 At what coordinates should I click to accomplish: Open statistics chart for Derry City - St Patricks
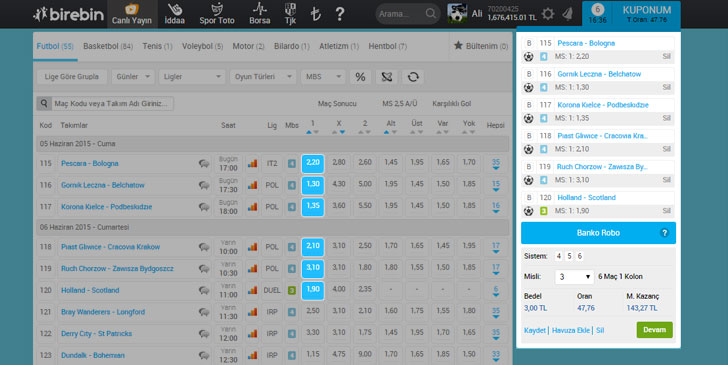click(252, 333)
